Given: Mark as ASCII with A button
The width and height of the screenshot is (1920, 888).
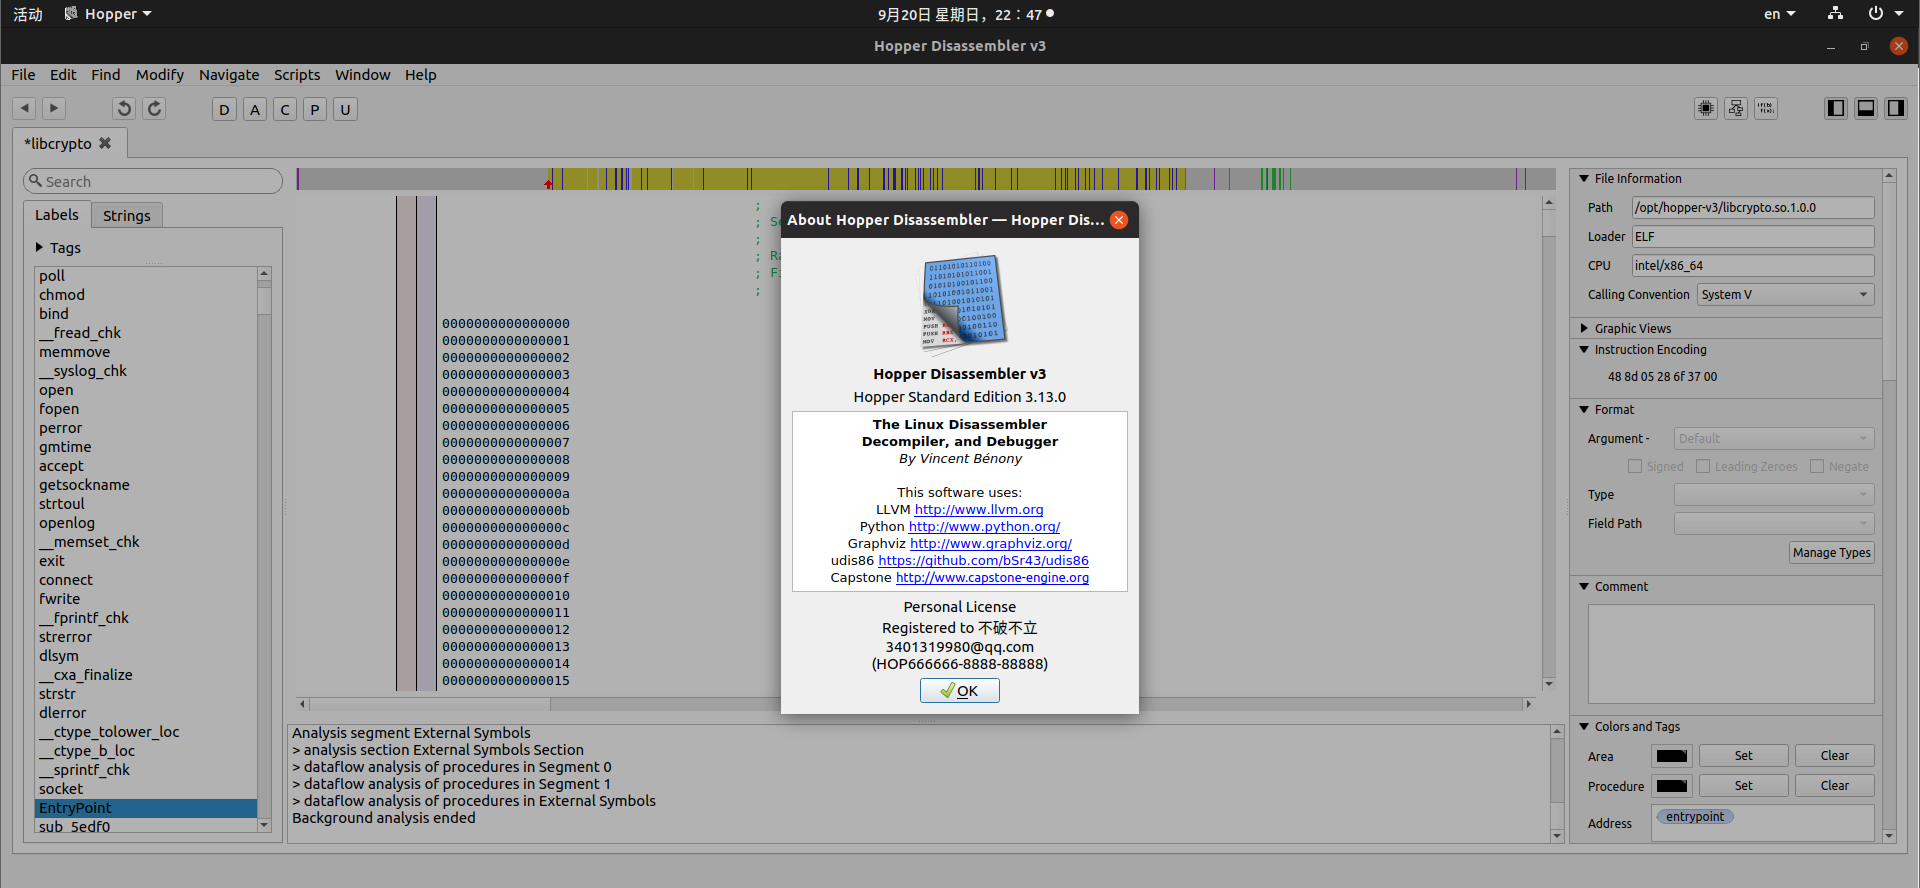Looking at the screenshot, I should [x=255, y=109].
